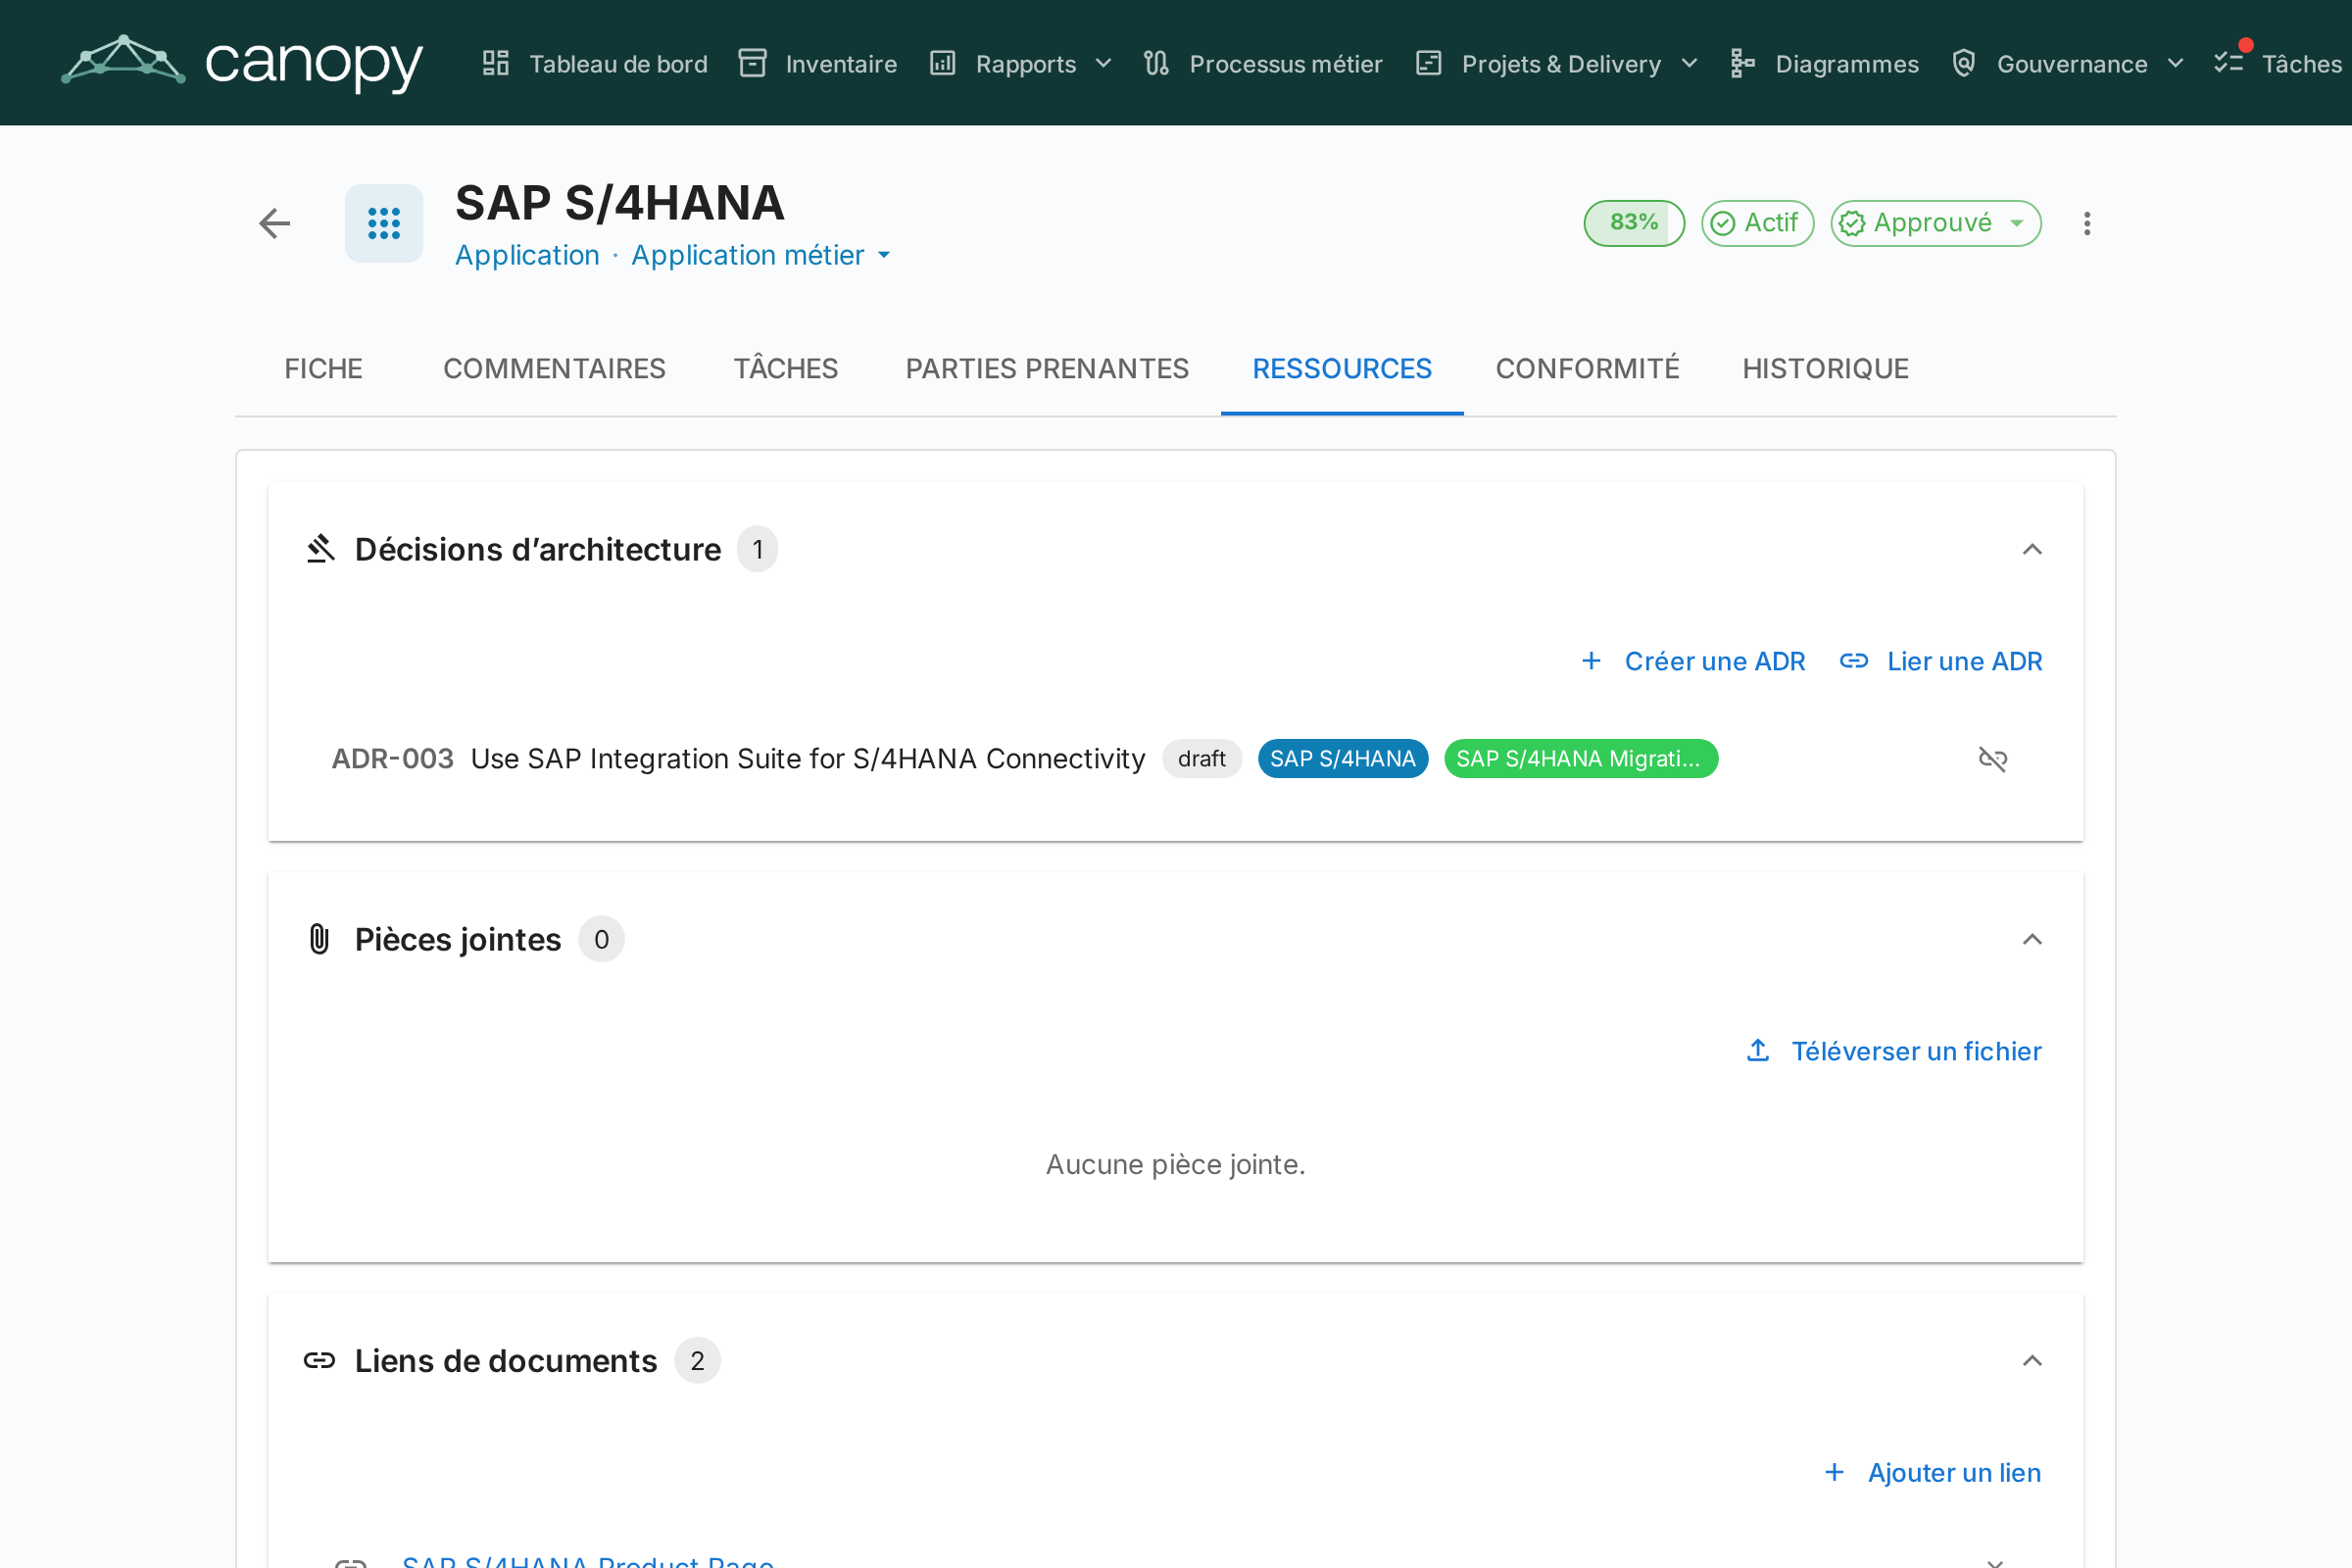
Task: Open the ADR-003 decision title
Action: coord(808,759)
